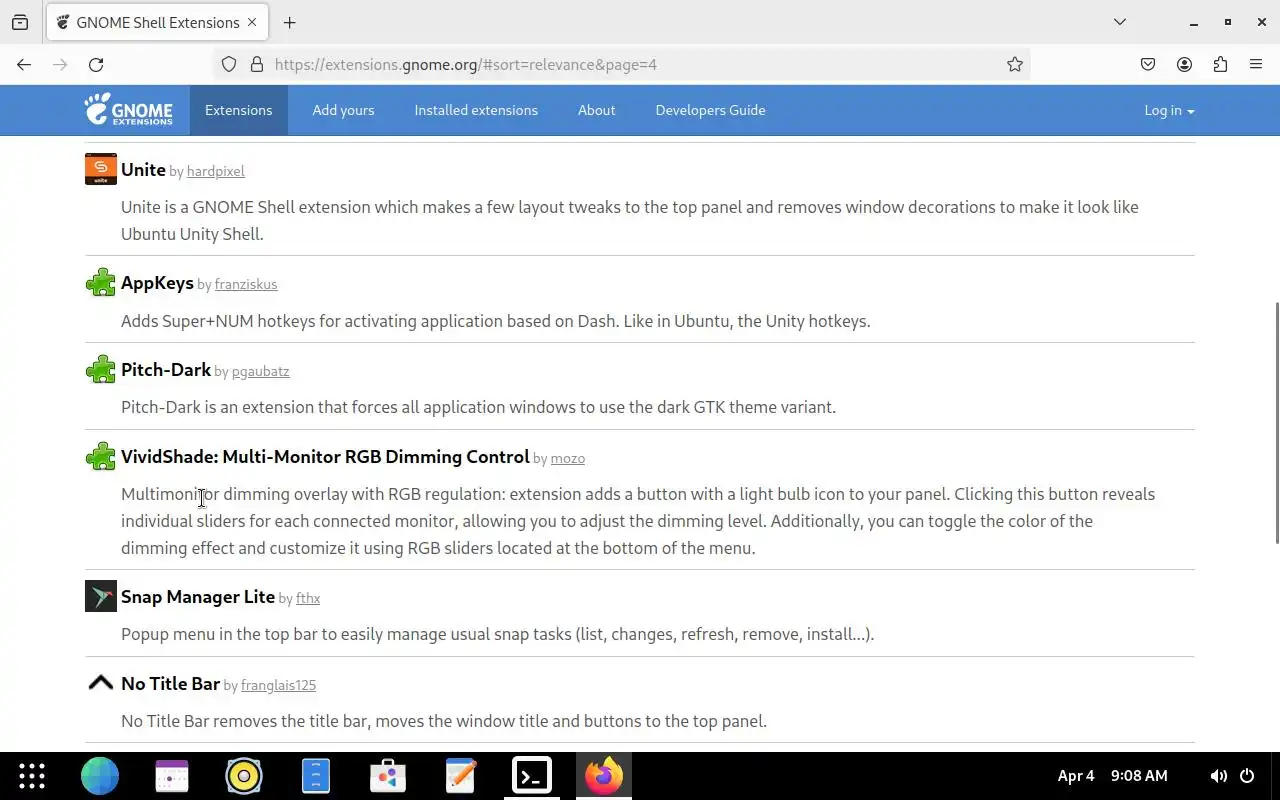Visit author hardpixel's profile

pyautogui.click(x=216, y=171)
